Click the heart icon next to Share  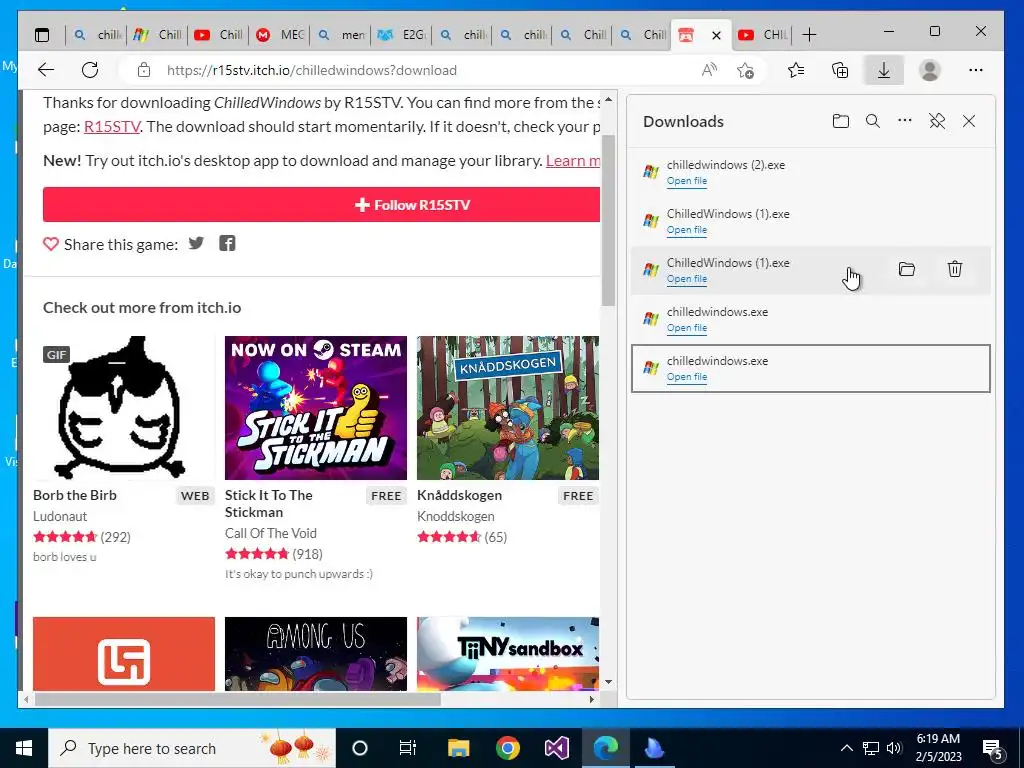(x=51, y=244)
